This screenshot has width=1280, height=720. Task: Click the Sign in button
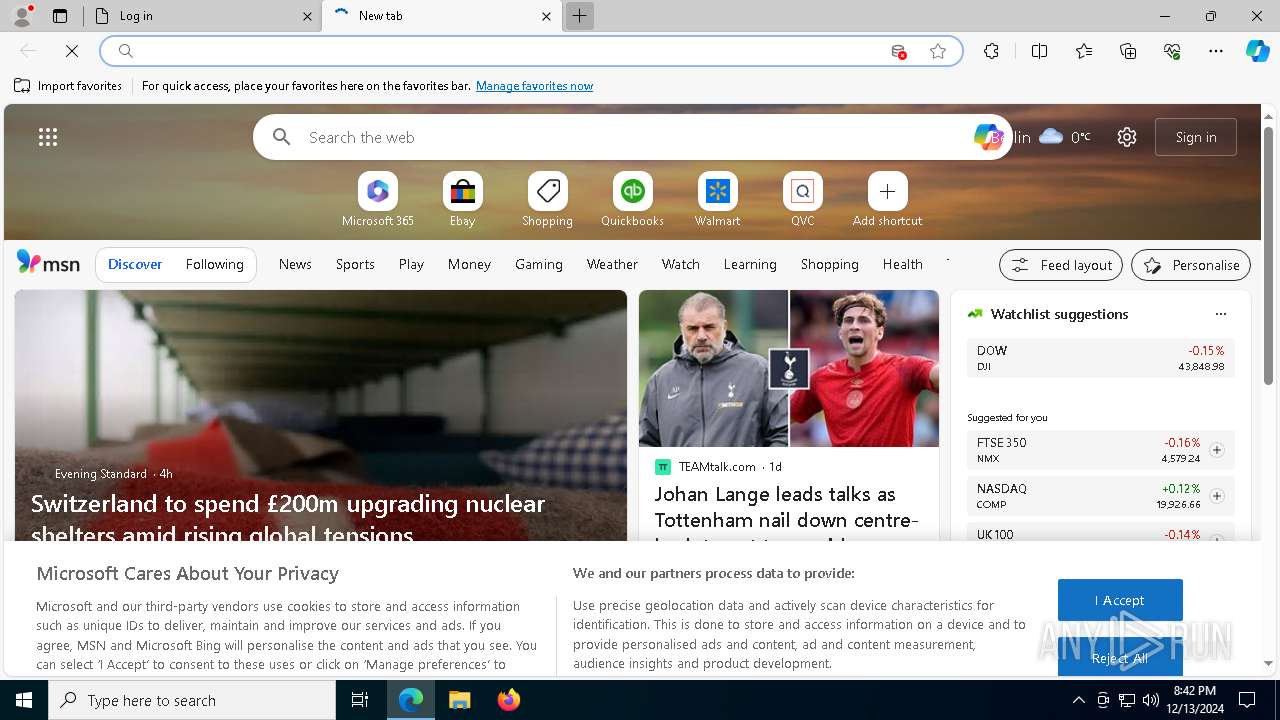[x=1196, y=137]
